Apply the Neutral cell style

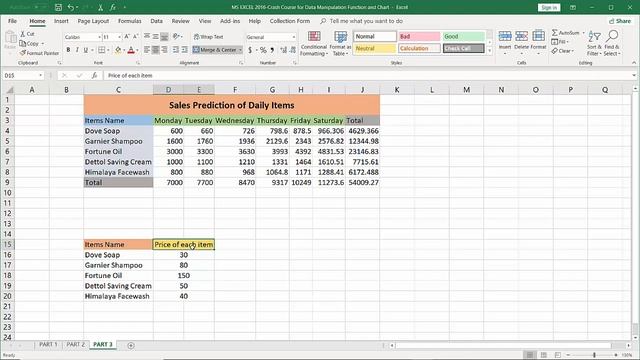point(375,48)
